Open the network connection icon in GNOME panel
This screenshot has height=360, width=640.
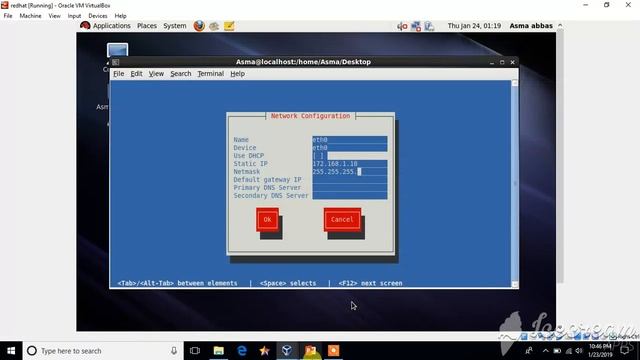coord(416,26)
